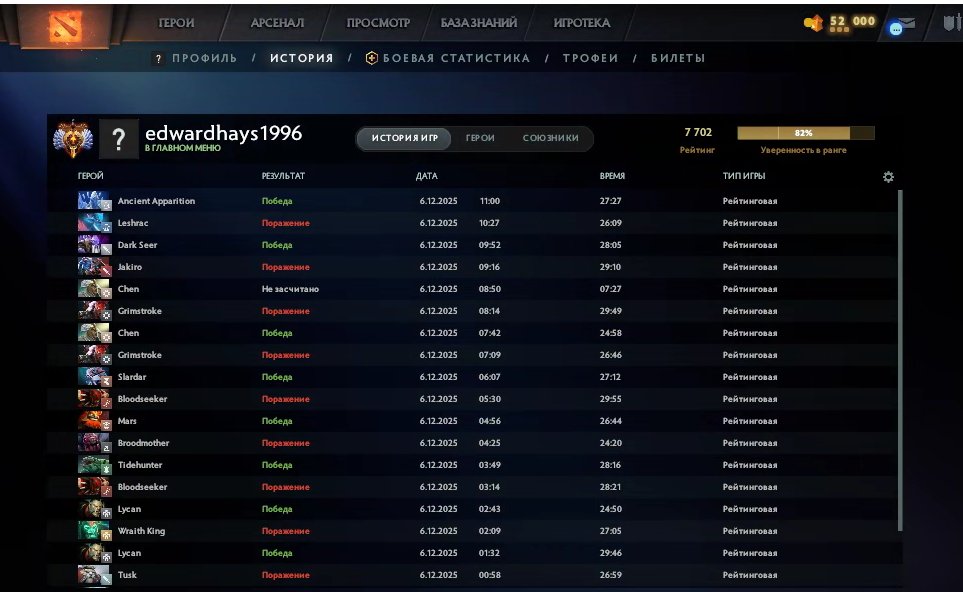Click the 82% rank confidence bar
Image resolution: width=963 pixels, height=592 pixels.
point(805,133)
